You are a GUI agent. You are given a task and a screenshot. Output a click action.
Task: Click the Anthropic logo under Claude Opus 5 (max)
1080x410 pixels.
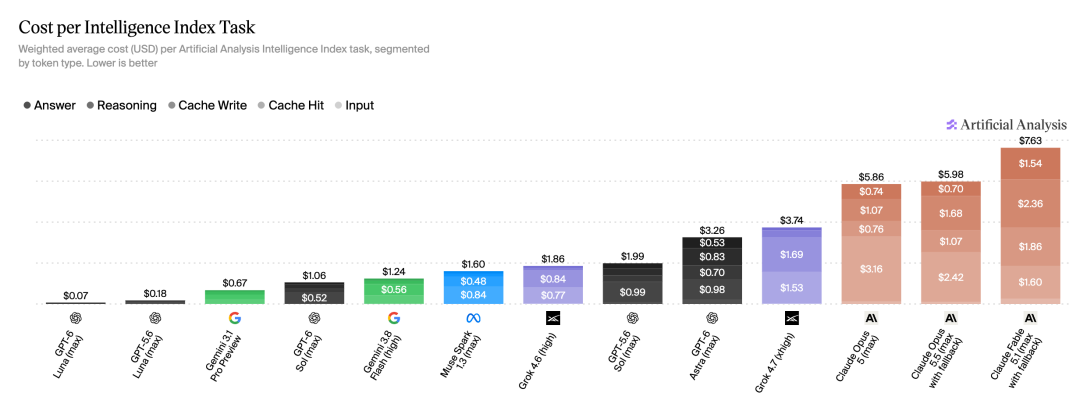click(871, 318)
